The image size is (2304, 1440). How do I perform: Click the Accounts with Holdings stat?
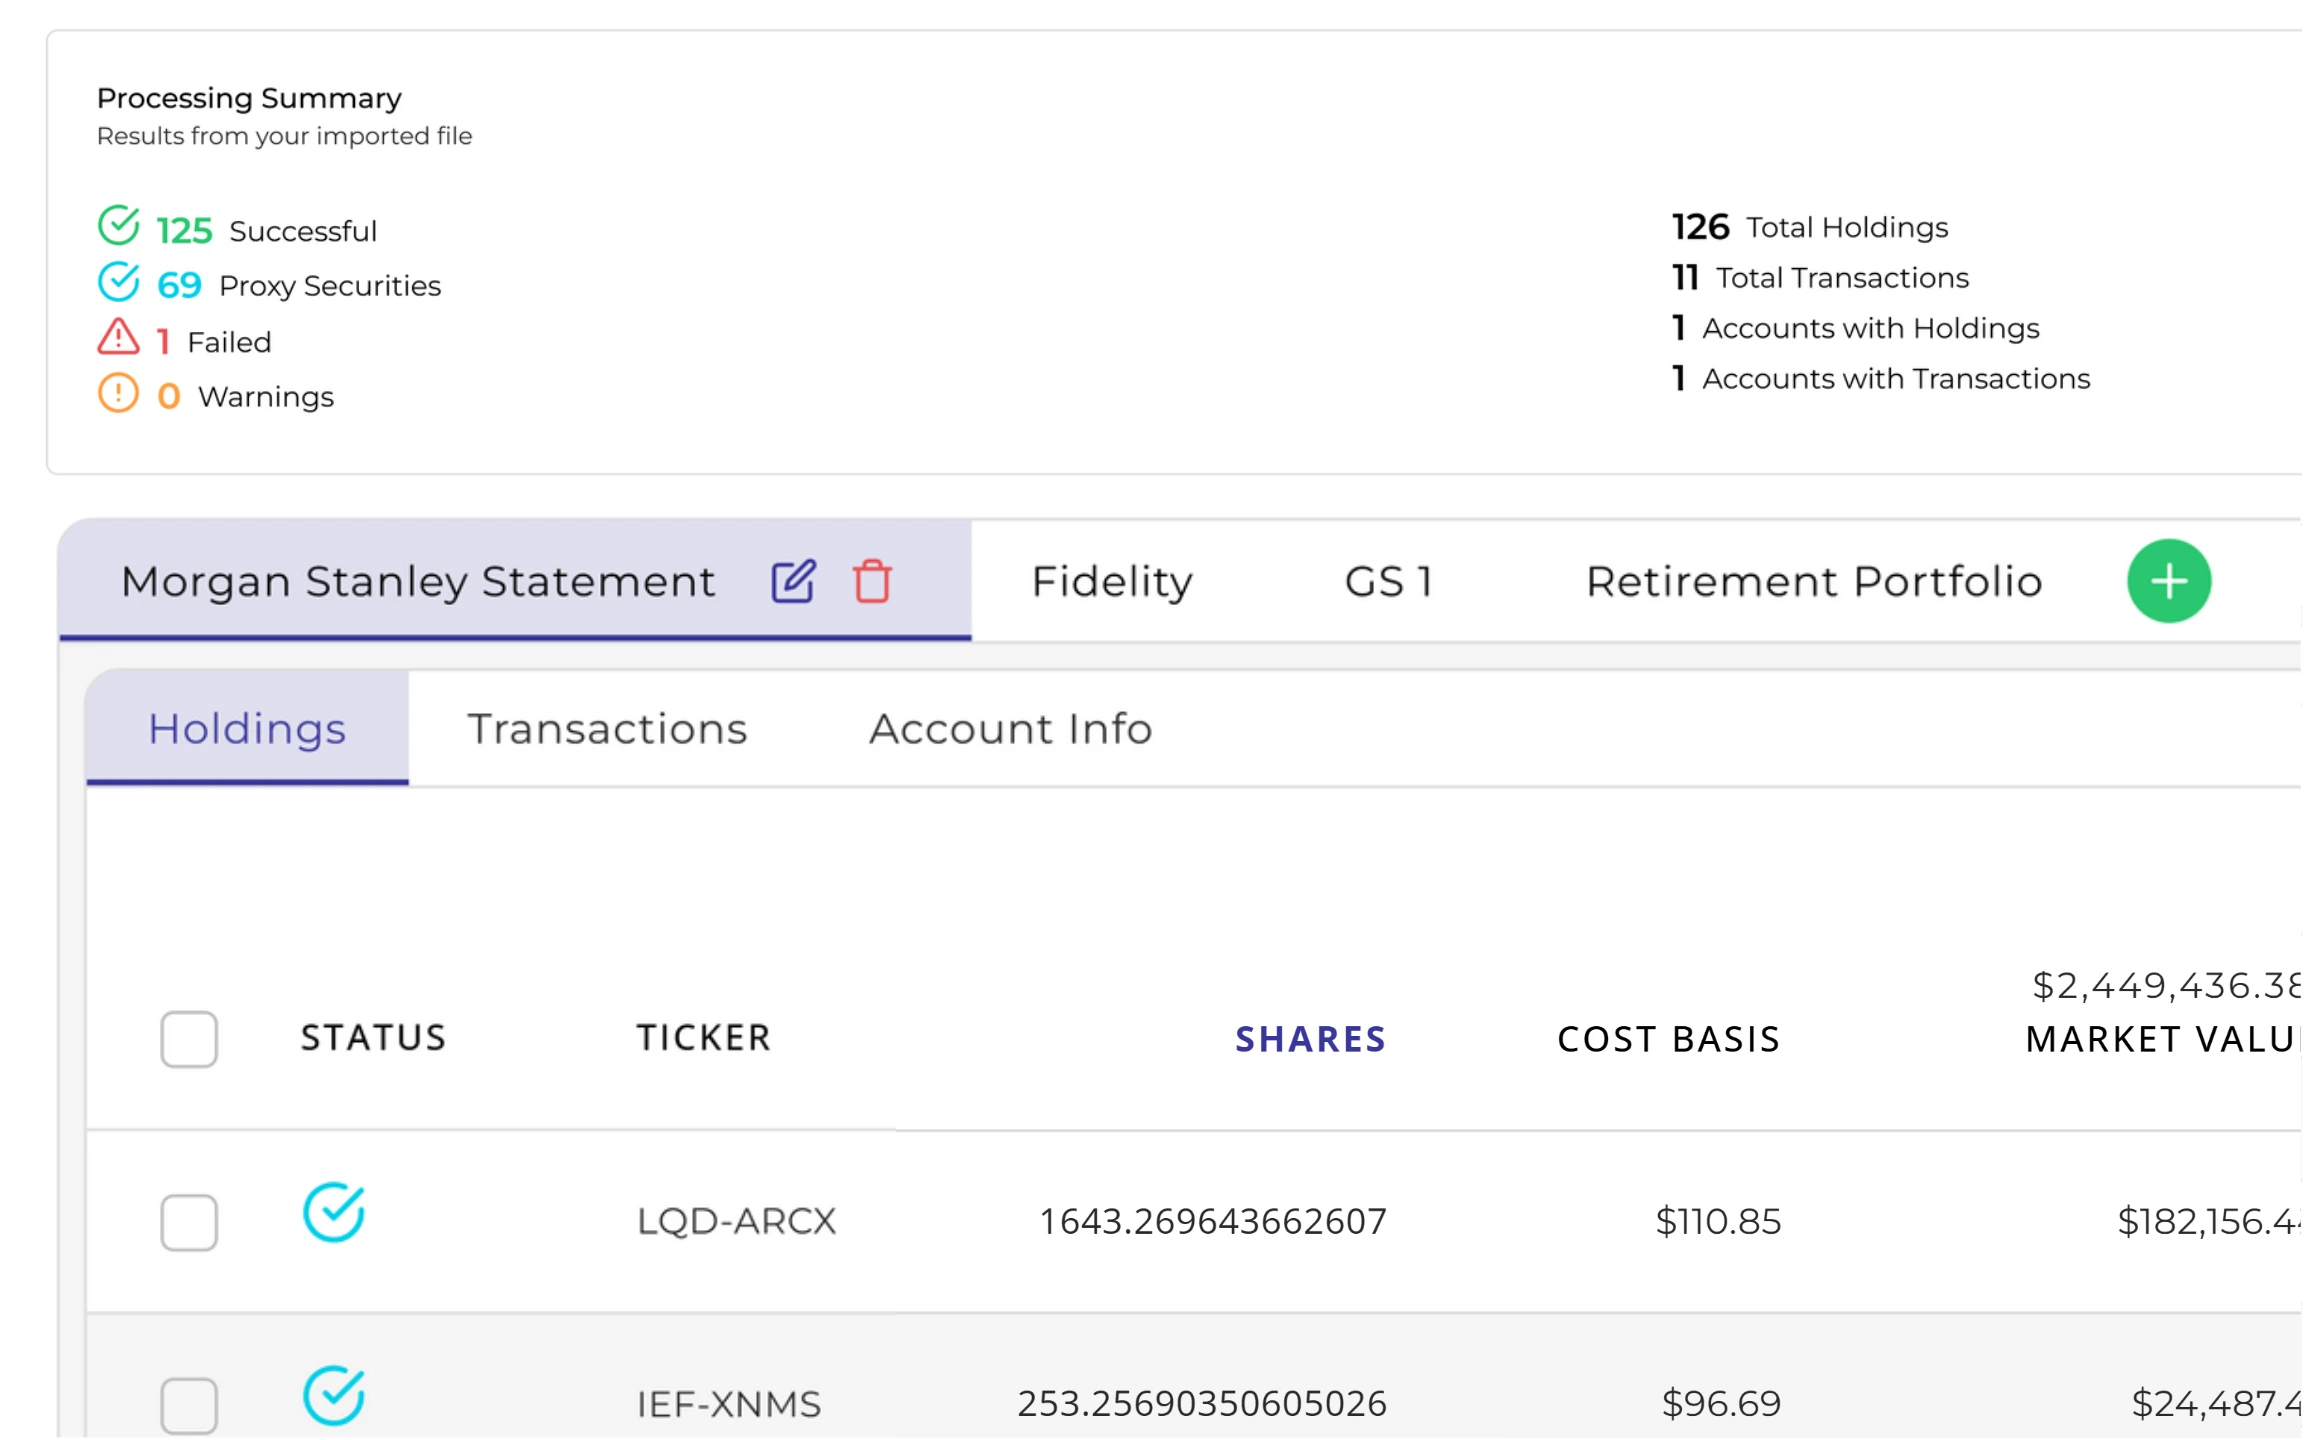(x=1856, y=328)
